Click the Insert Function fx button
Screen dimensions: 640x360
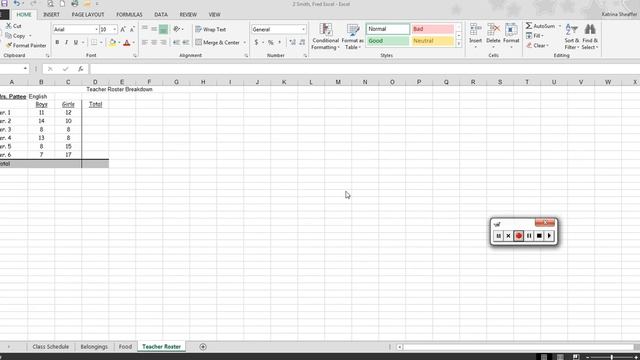pyautogui.click(x=80, y=69)
